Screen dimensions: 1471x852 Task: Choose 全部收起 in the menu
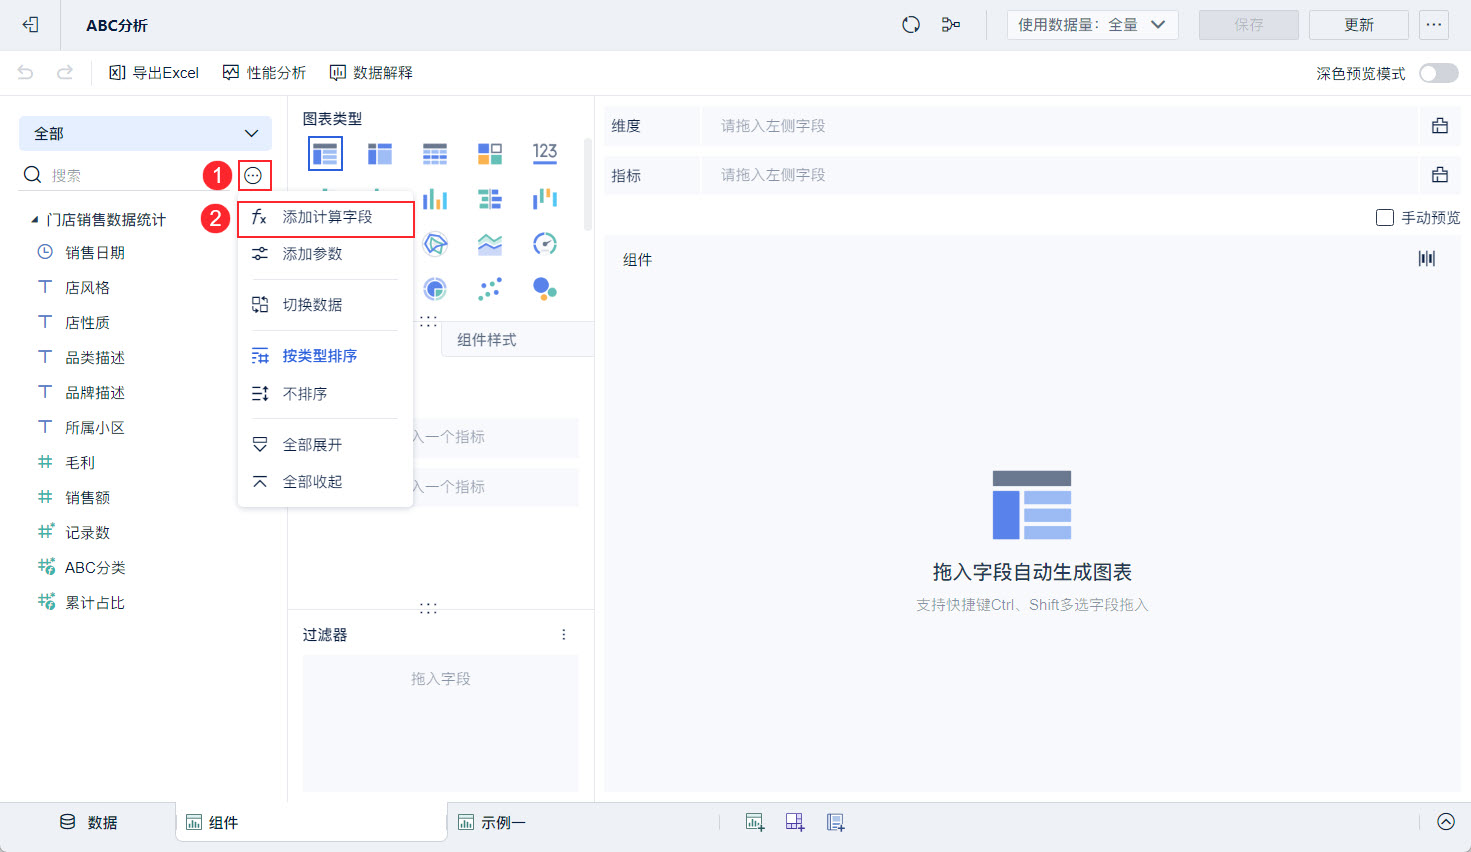tap(326, 482)
